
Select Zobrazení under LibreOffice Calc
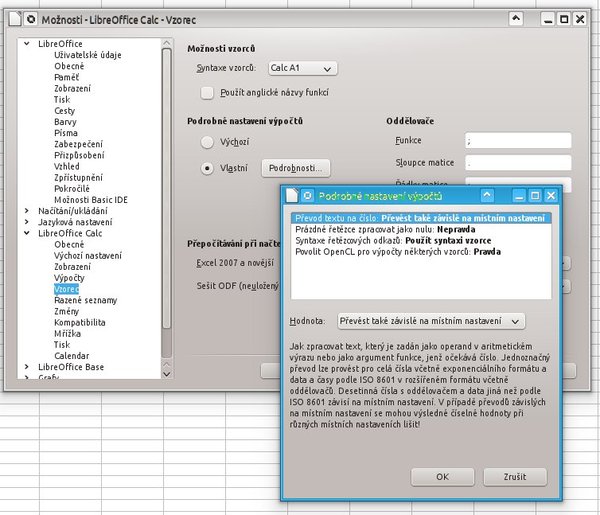pos(72,267)
